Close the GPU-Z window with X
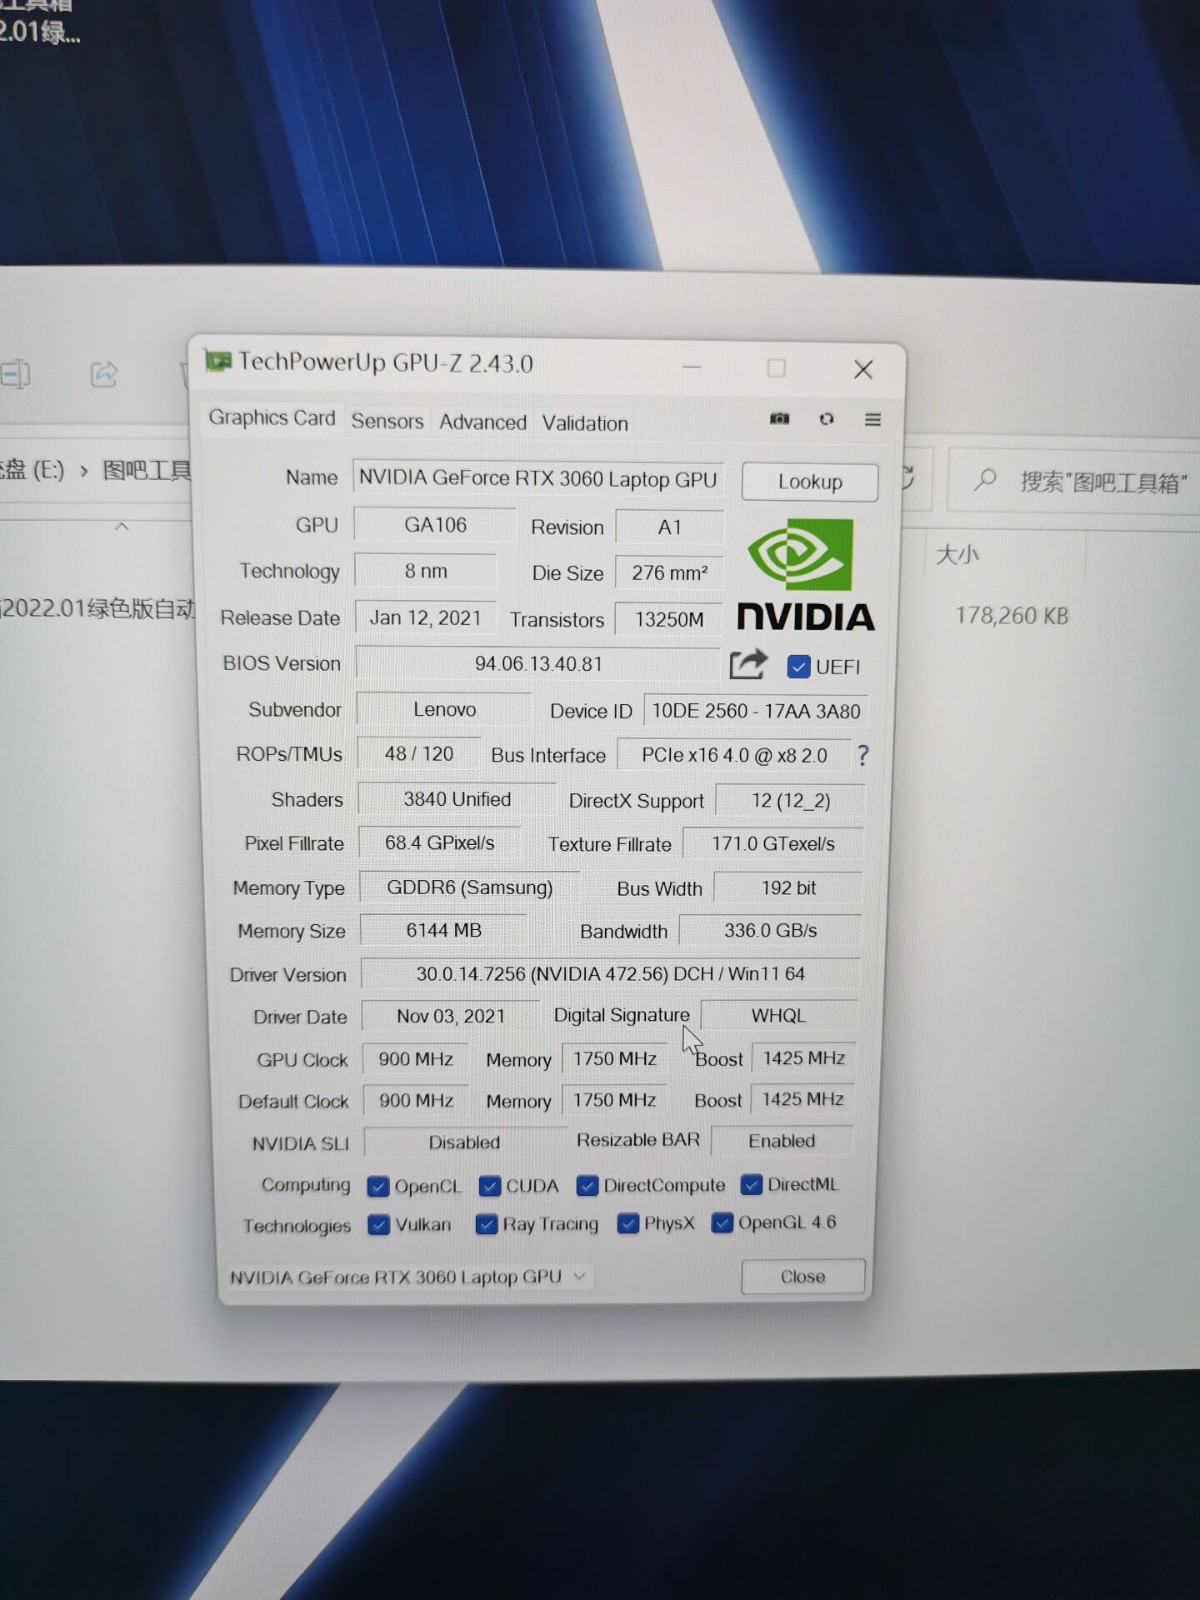 coord(864,370)
